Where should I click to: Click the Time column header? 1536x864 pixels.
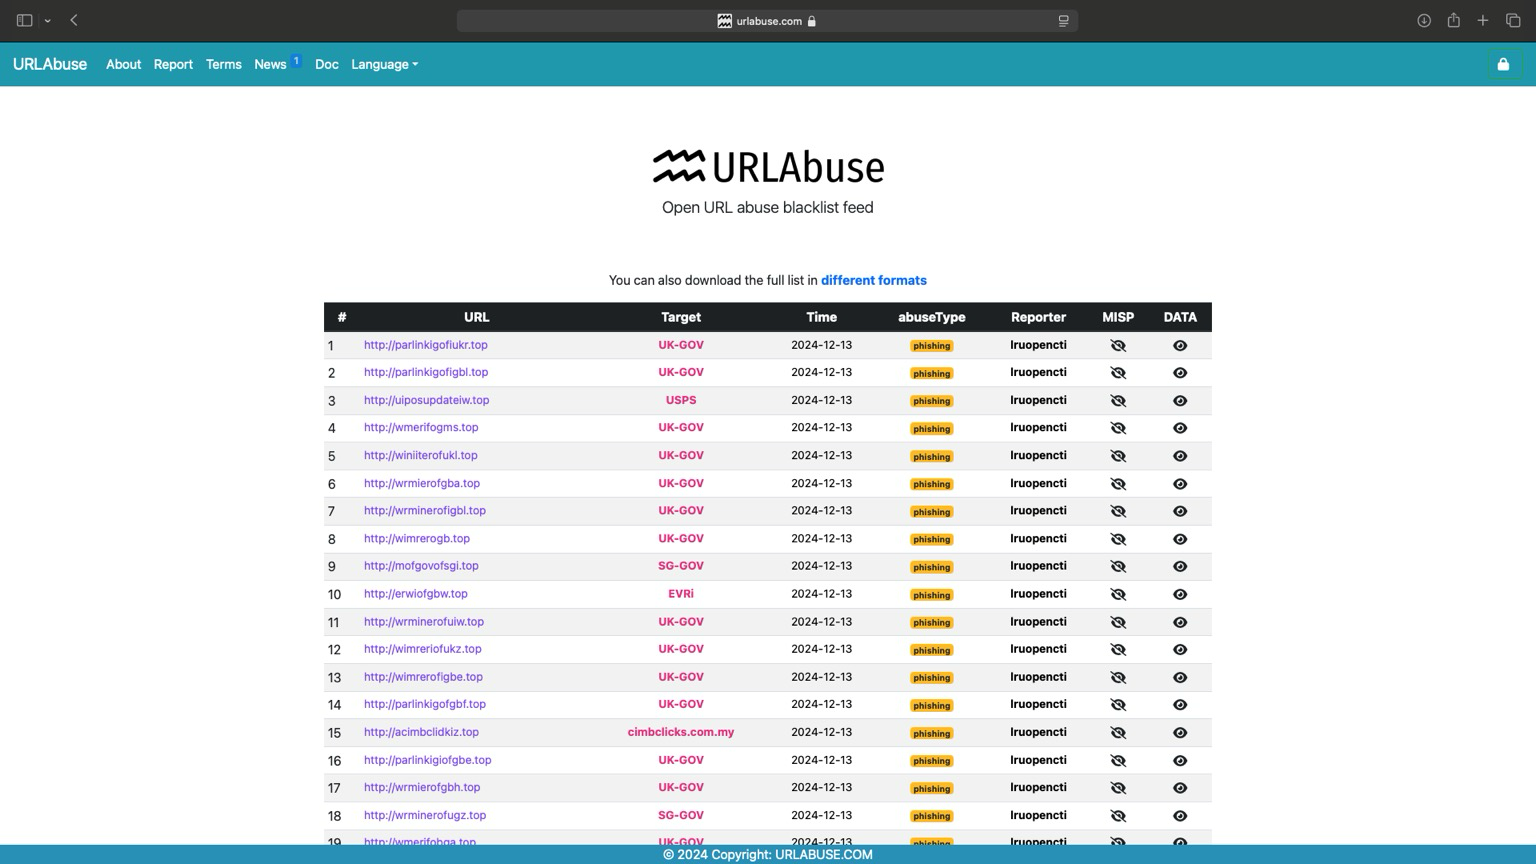pos(822,317)
